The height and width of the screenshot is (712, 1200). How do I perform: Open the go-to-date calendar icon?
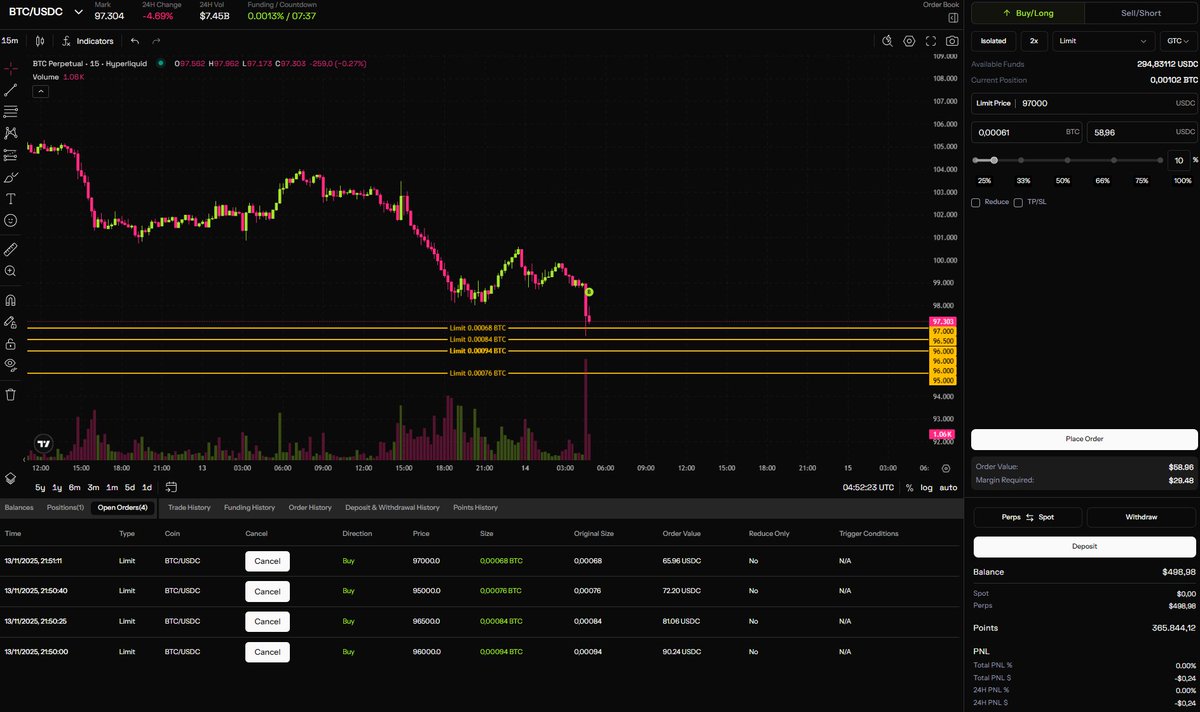coord(172,487)
